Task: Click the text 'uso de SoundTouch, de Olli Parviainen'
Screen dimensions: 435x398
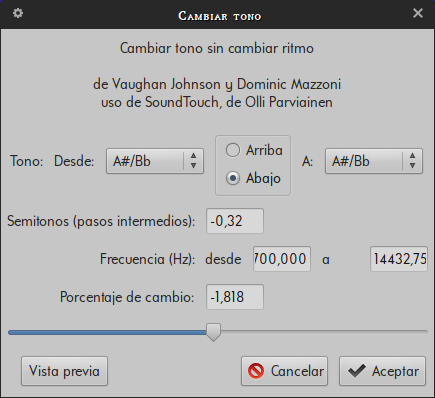Action: point(217,102)
